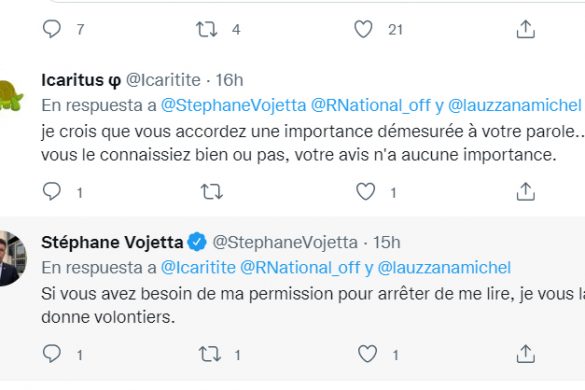Reply to the top tweet with 7 comments
Image resolution: width=585 pixels, height=390 pixels.
(x=51, y=29)
